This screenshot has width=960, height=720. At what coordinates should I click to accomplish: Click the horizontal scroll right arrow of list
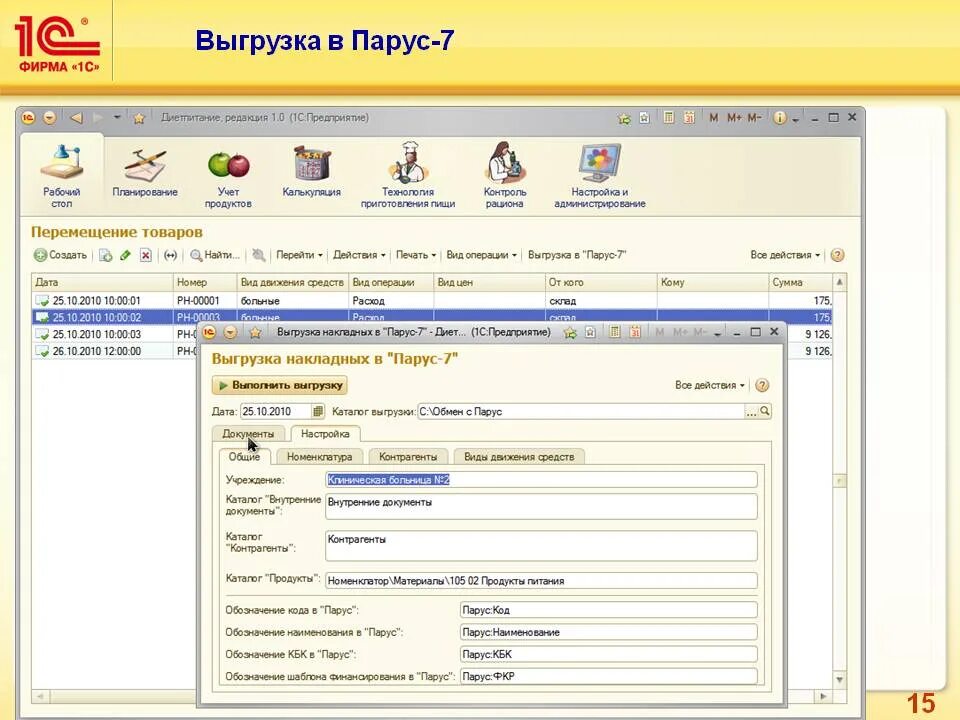(x=823, y=696)
